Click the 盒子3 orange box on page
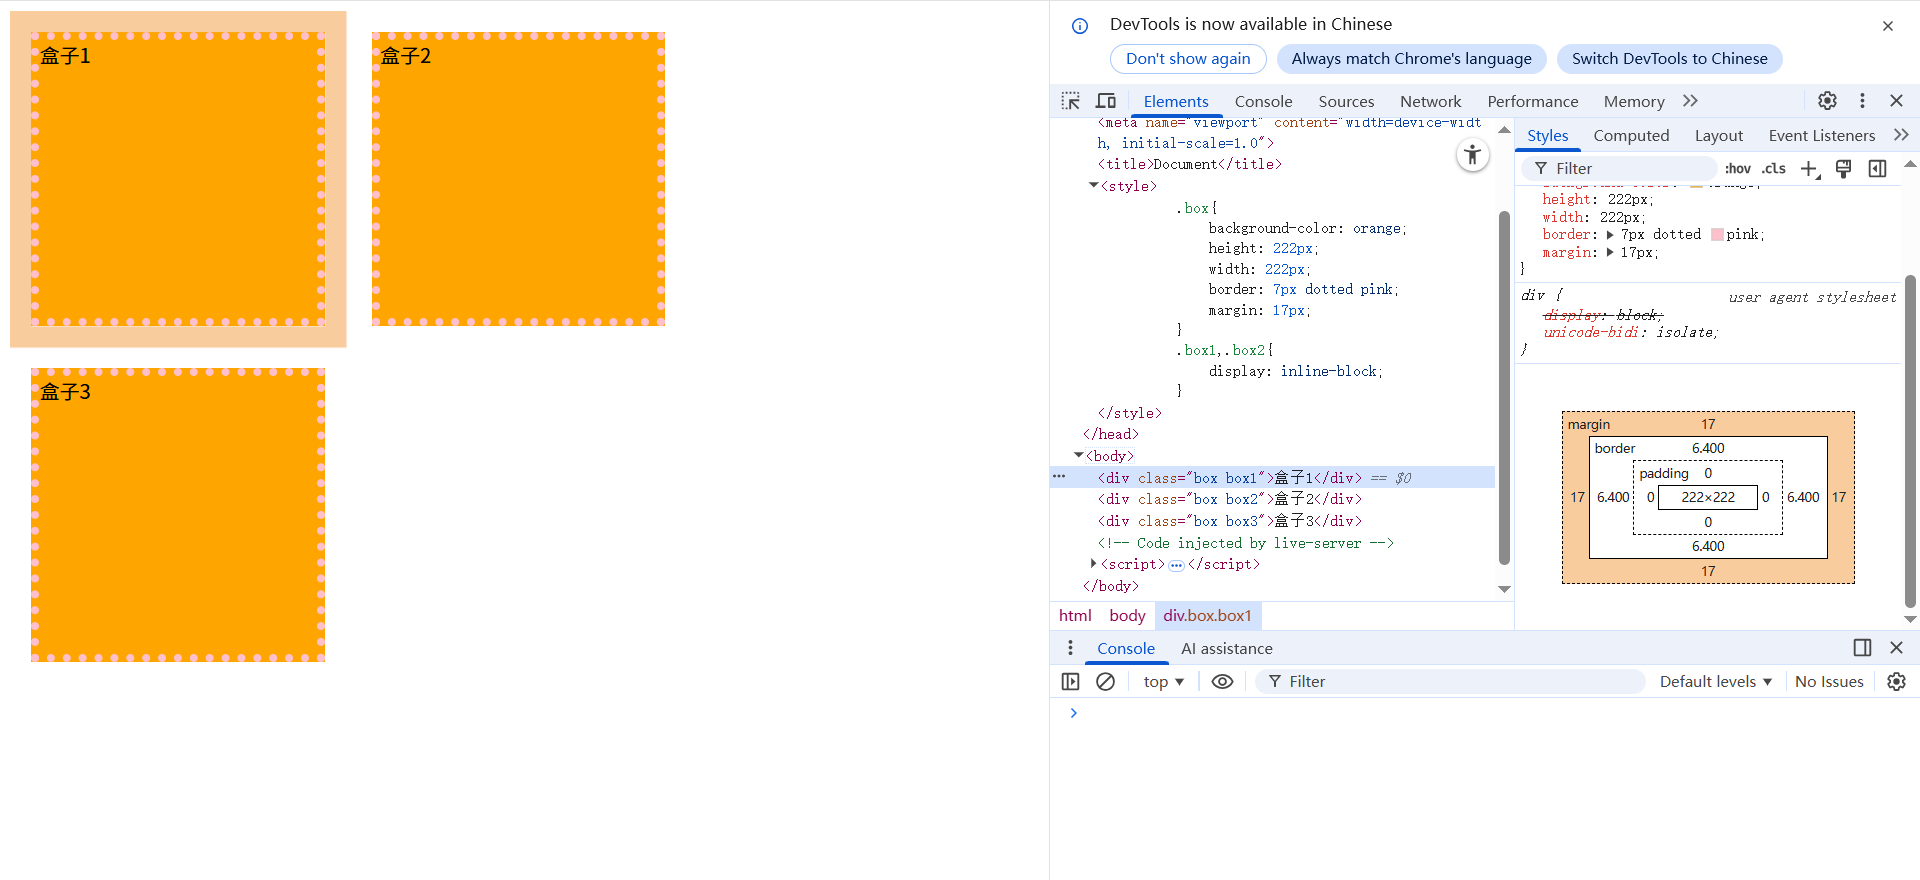Screen dimensions: 1920x880 tap(178, 515)
